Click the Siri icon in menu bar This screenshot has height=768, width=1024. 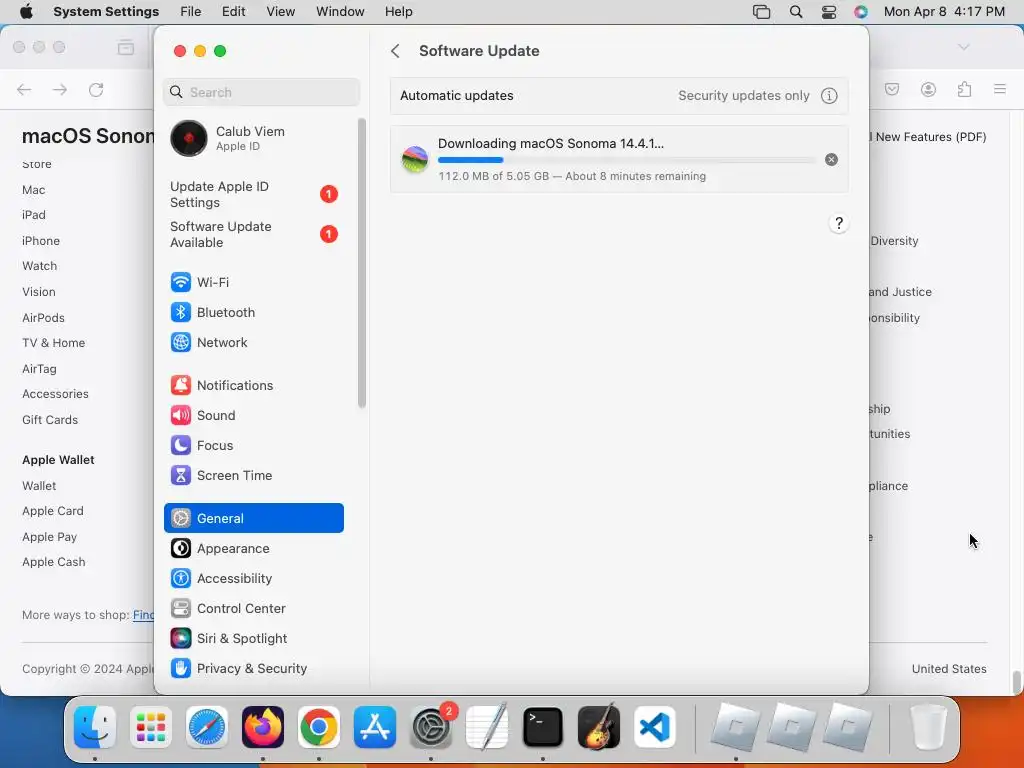pyautogui.click(x=861, y=12)
